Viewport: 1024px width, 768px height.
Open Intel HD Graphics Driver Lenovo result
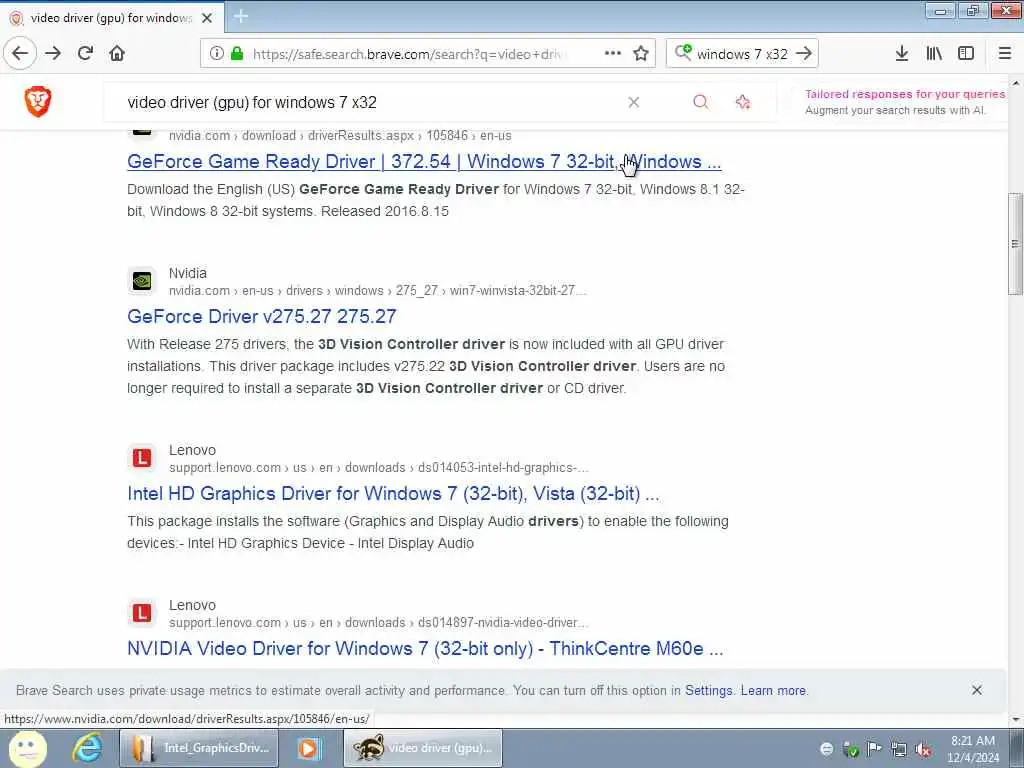tap(393, 493)
